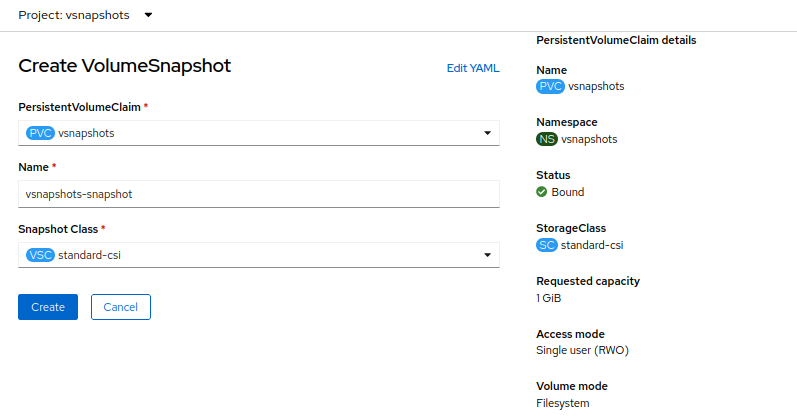Open the standard-csi StorageClass link
797x419 pixels.
pos(592,245)
